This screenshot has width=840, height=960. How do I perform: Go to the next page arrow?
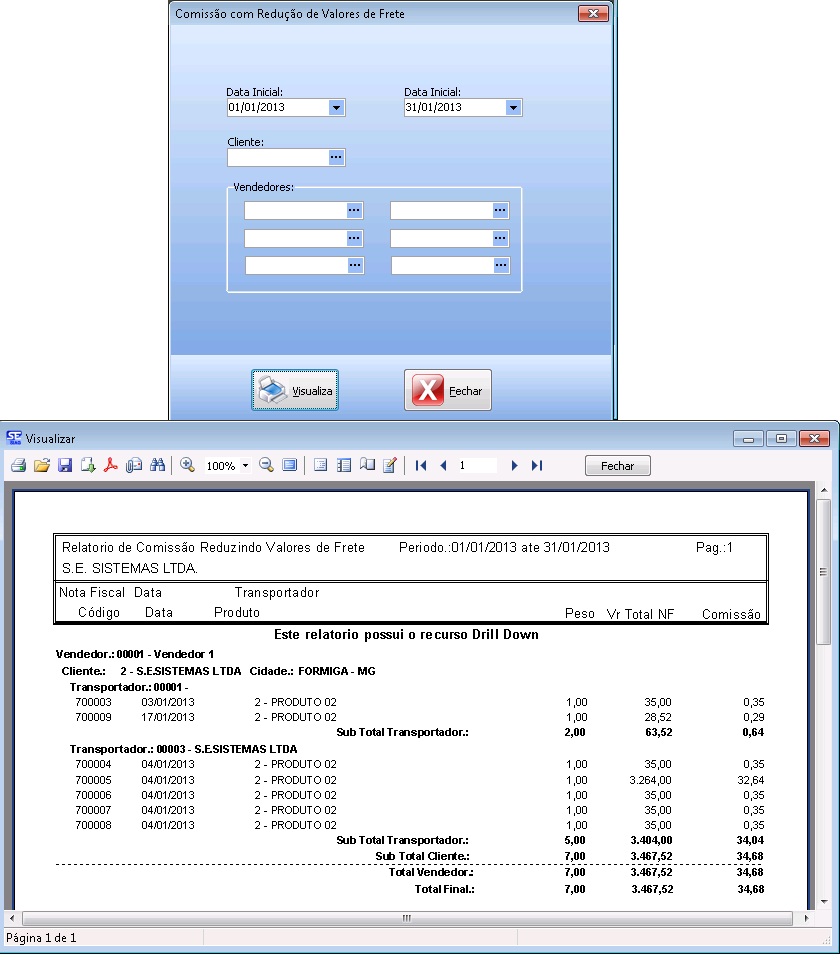click(x=514, y=466)
